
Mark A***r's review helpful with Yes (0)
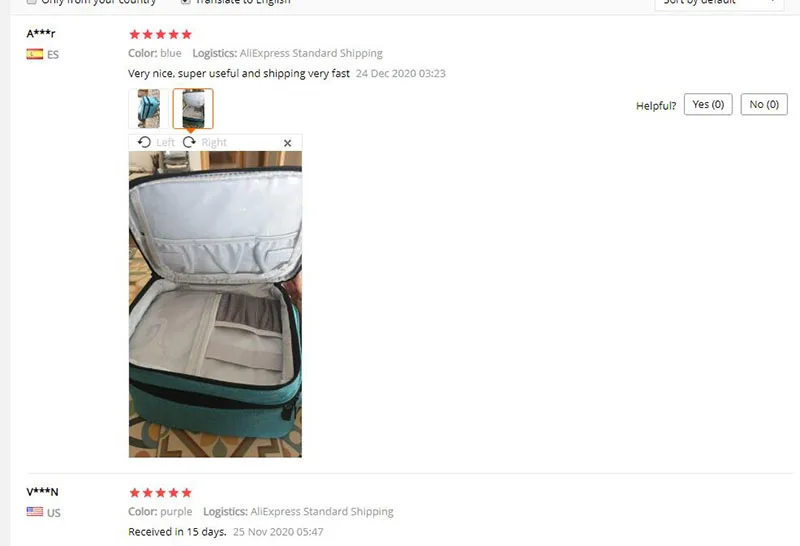point(708,104)
